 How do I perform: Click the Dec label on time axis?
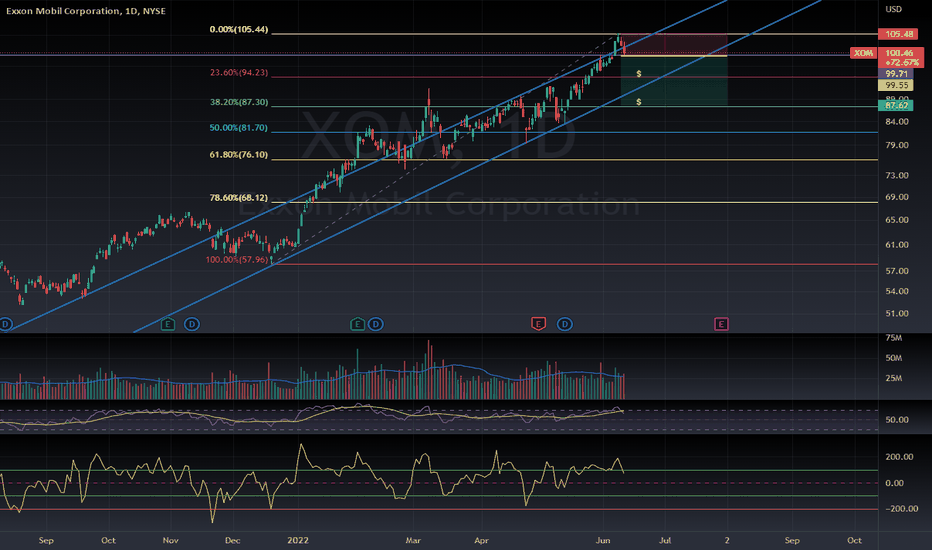(232, 540)
